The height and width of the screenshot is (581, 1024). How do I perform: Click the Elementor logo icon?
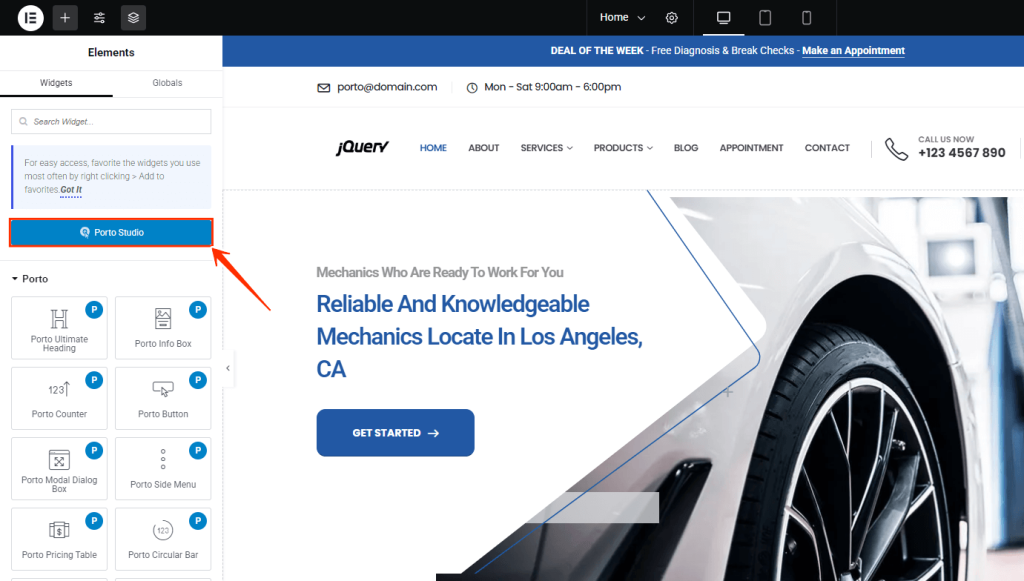tap(31, 18)
